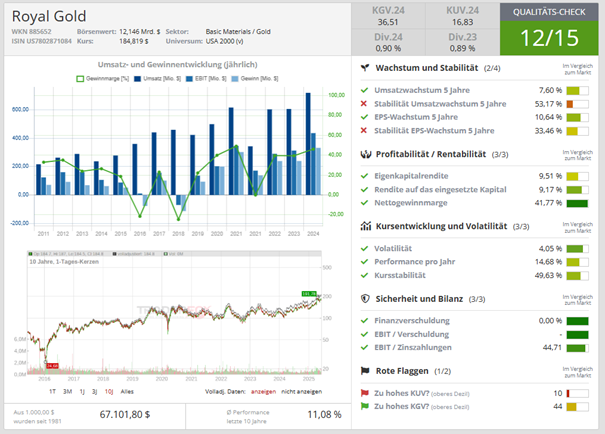Click the Nettogewinnmarge label

[411, 203]
